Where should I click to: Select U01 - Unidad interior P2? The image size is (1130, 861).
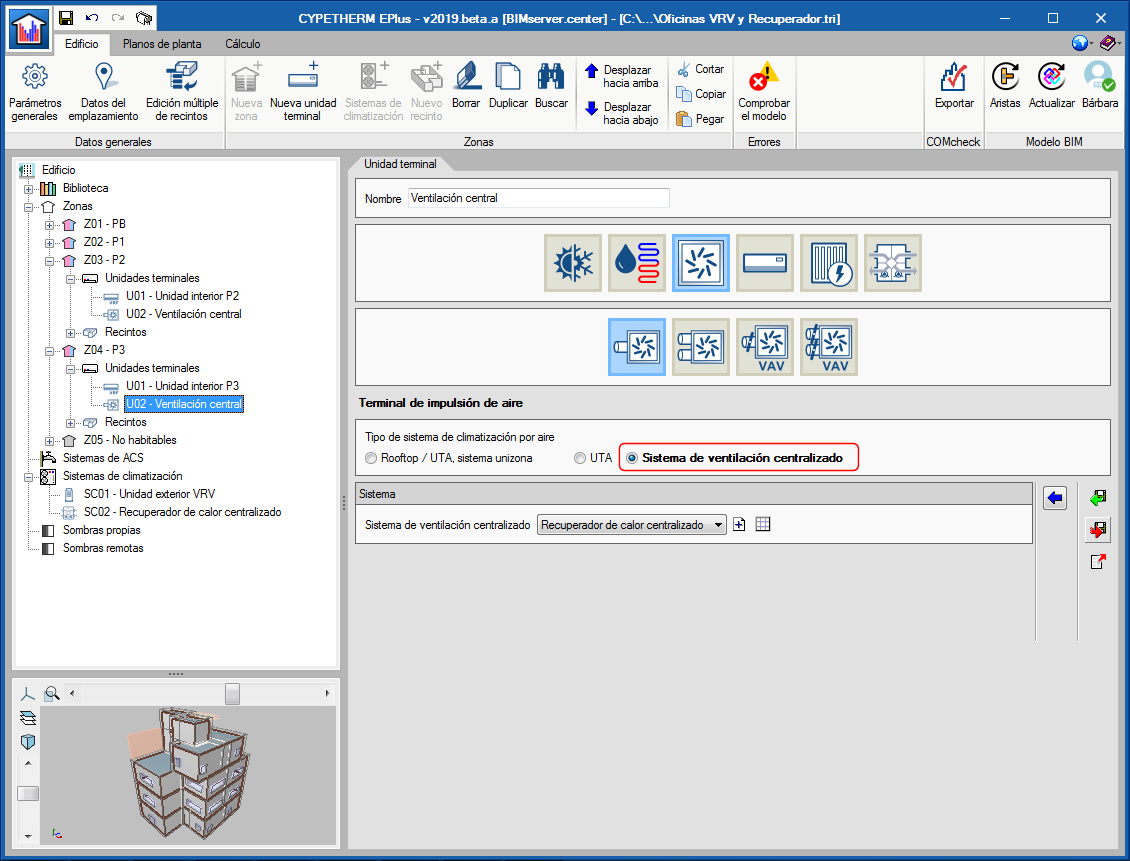(x=182, y=296)
